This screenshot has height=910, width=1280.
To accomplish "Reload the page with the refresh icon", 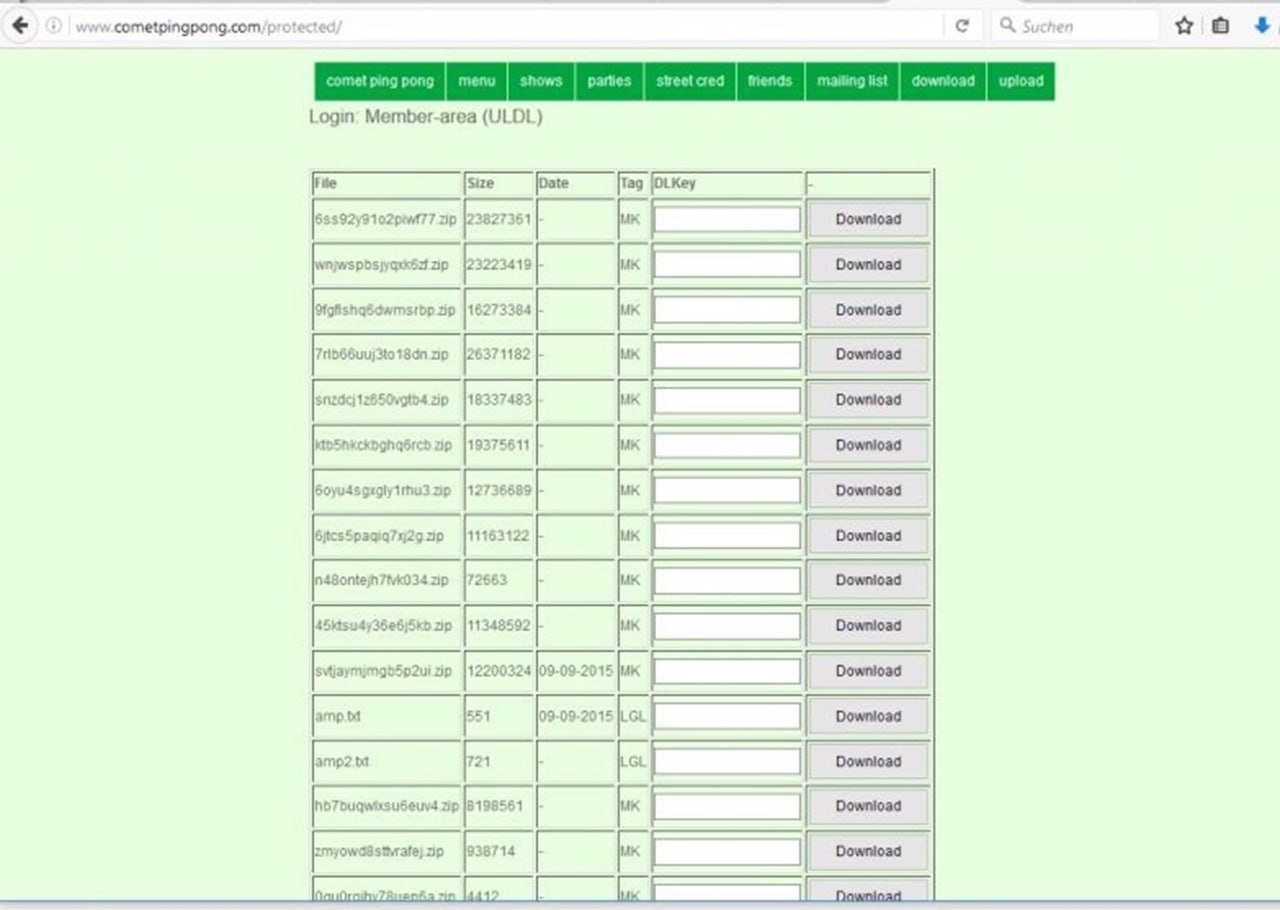I will click(962, 26).
